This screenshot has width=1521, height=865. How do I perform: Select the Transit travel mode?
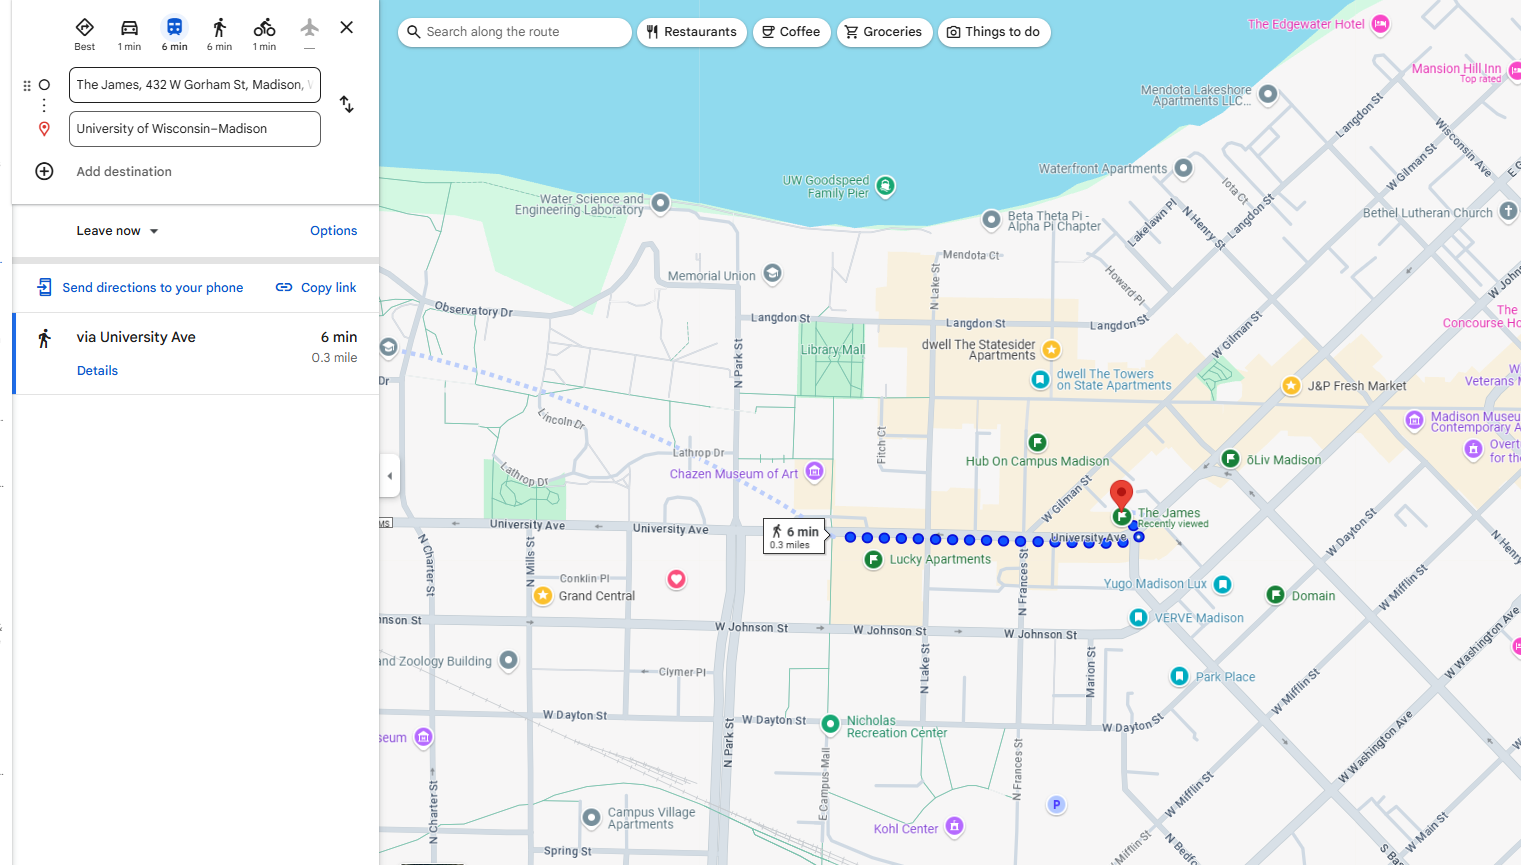click(x=174, y=32)
